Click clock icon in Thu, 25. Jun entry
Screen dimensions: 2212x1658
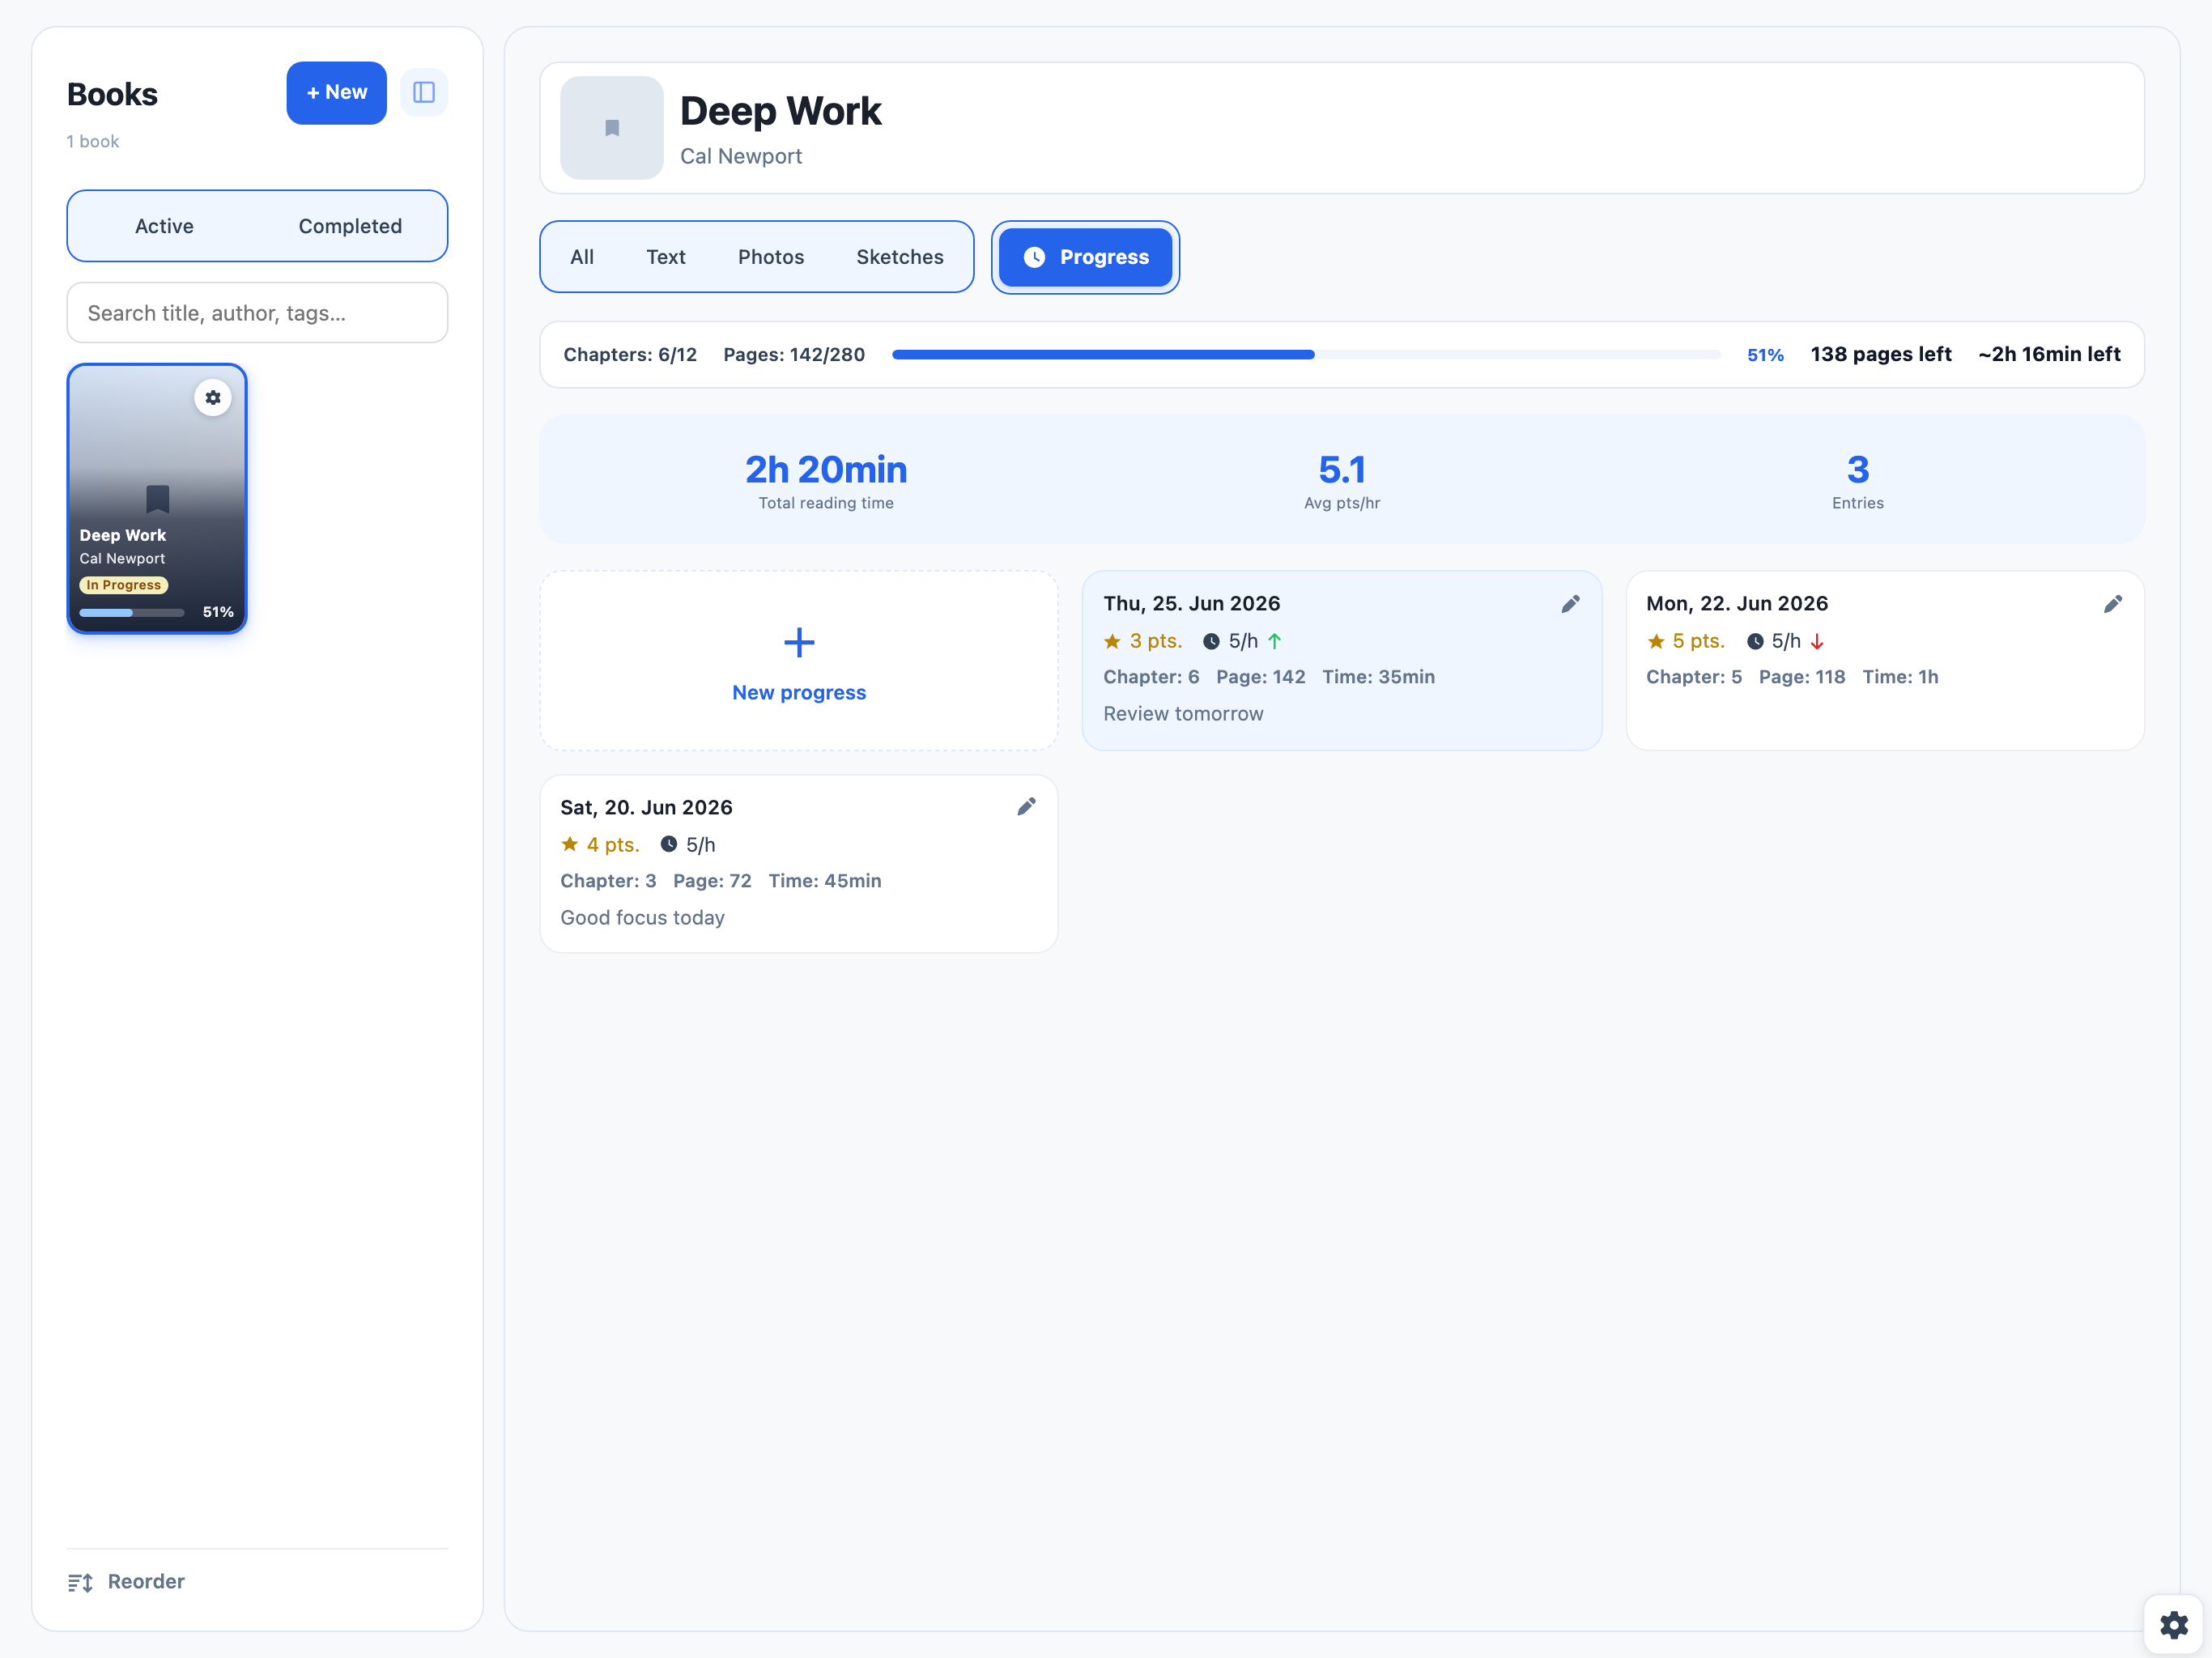1211,641
